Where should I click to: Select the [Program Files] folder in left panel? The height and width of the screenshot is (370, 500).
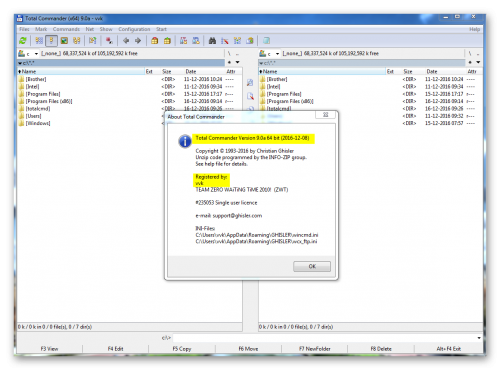point(43,94)
